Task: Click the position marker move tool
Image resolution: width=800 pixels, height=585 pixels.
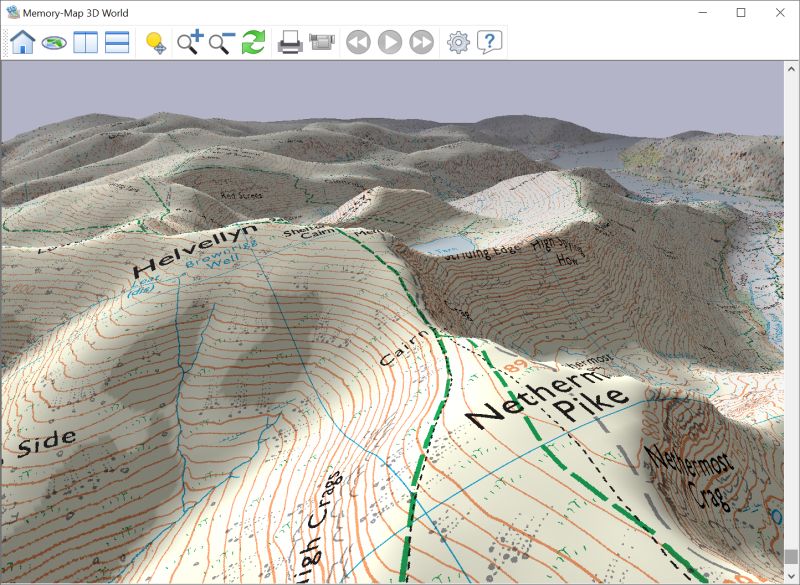Action: click(157, 45)
